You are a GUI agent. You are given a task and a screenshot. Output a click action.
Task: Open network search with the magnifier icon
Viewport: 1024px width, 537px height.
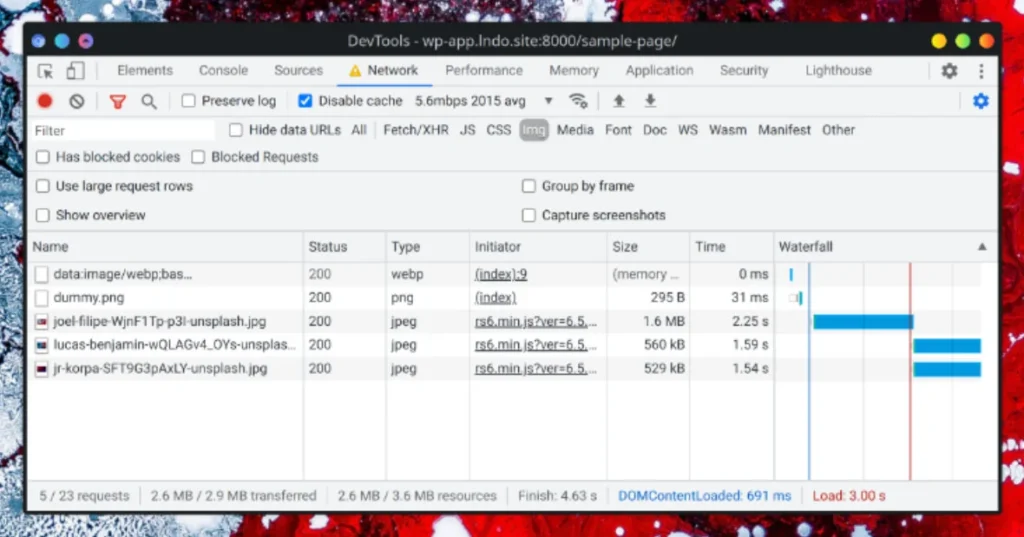[149, 101]
